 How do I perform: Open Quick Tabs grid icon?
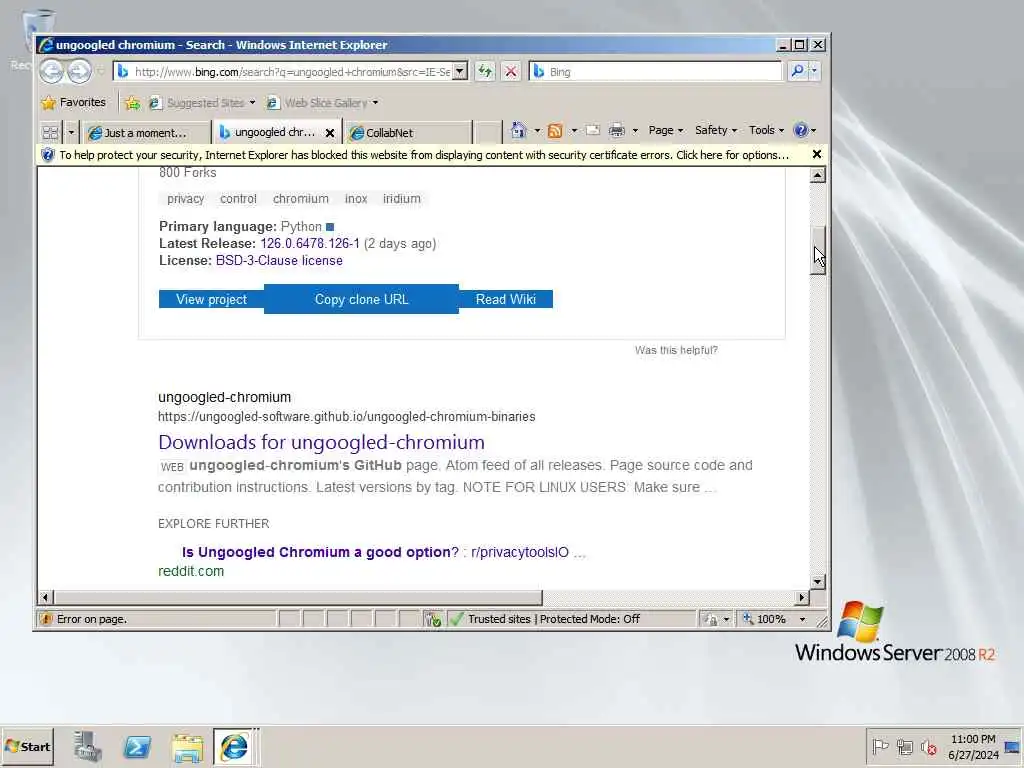pos(50,133)
